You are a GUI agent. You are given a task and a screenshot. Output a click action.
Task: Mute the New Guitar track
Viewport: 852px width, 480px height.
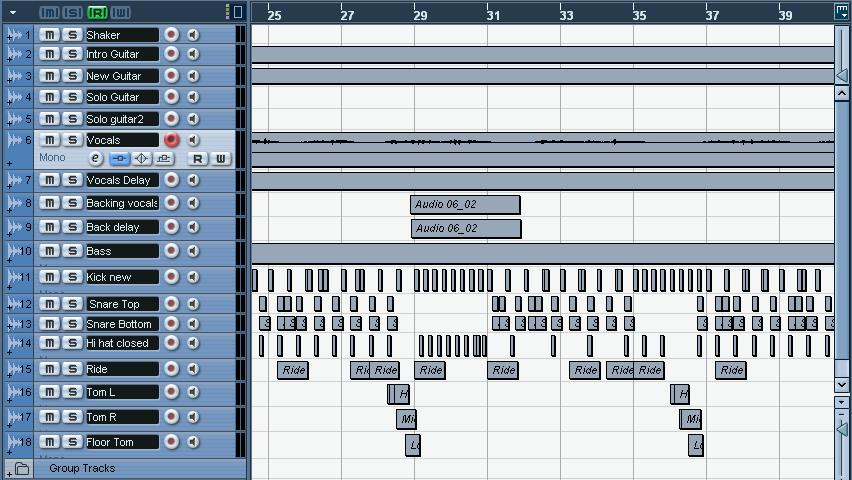[49, 76]
